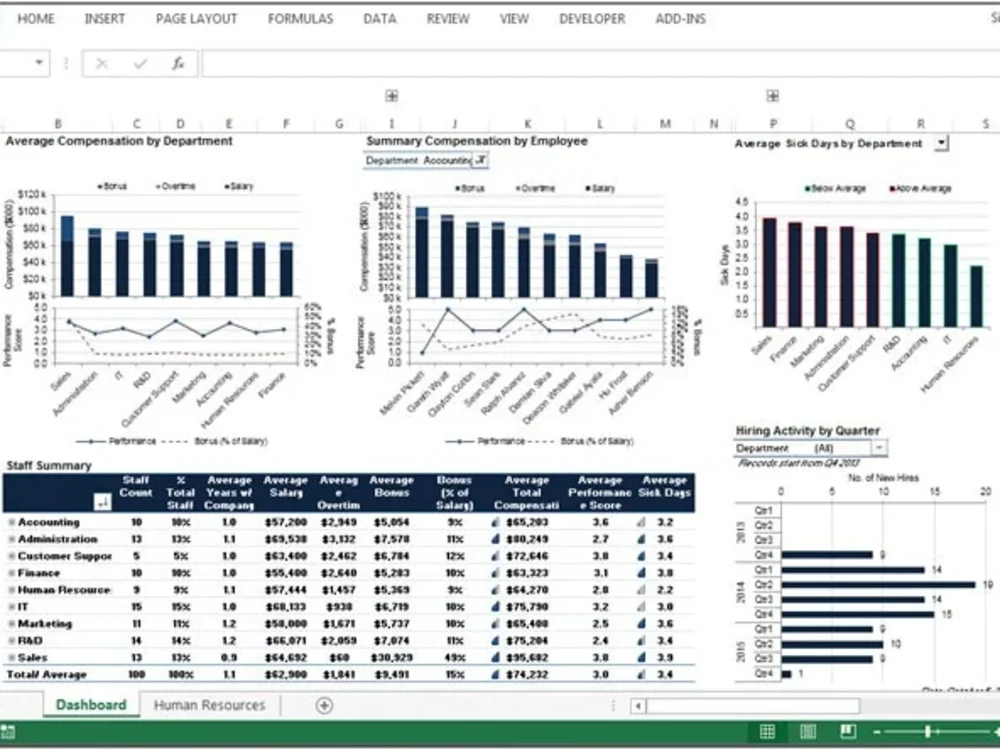1000x750 pixels.
Task: Open the FORMULAS ribbon tab
Action: coord(300,19)
